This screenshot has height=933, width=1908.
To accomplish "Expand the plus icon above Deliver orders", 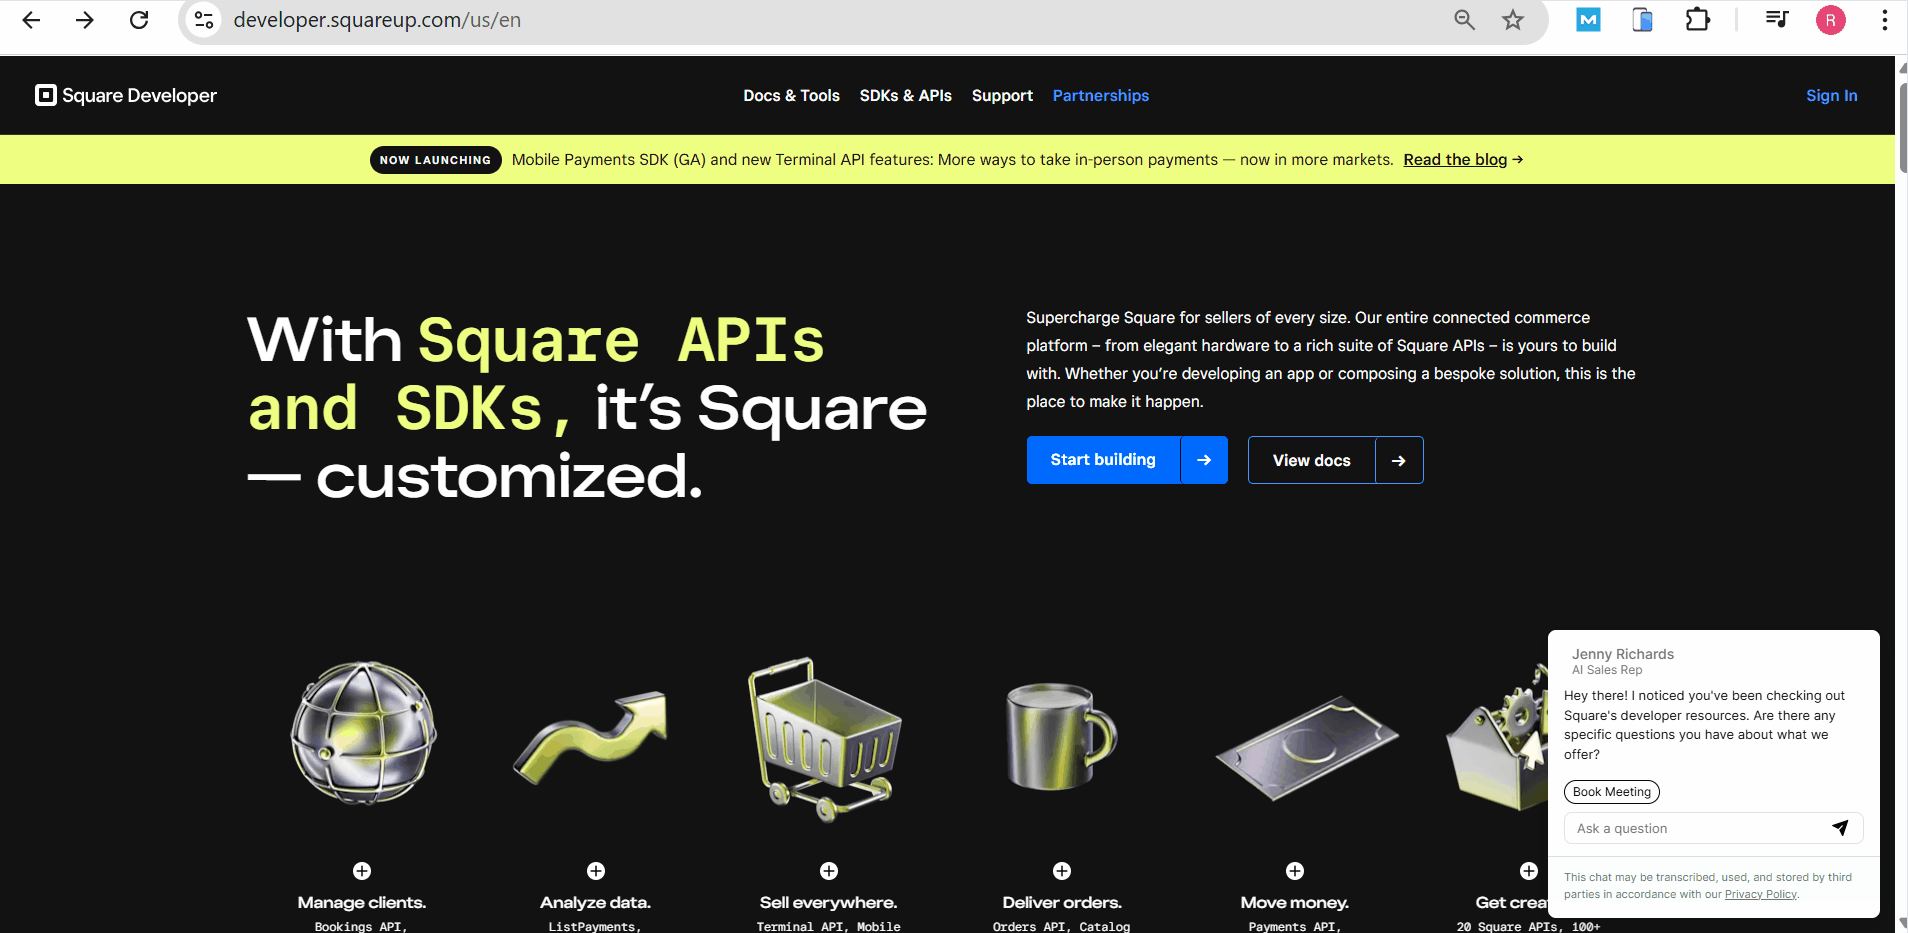I will [x=1062, y=871].
